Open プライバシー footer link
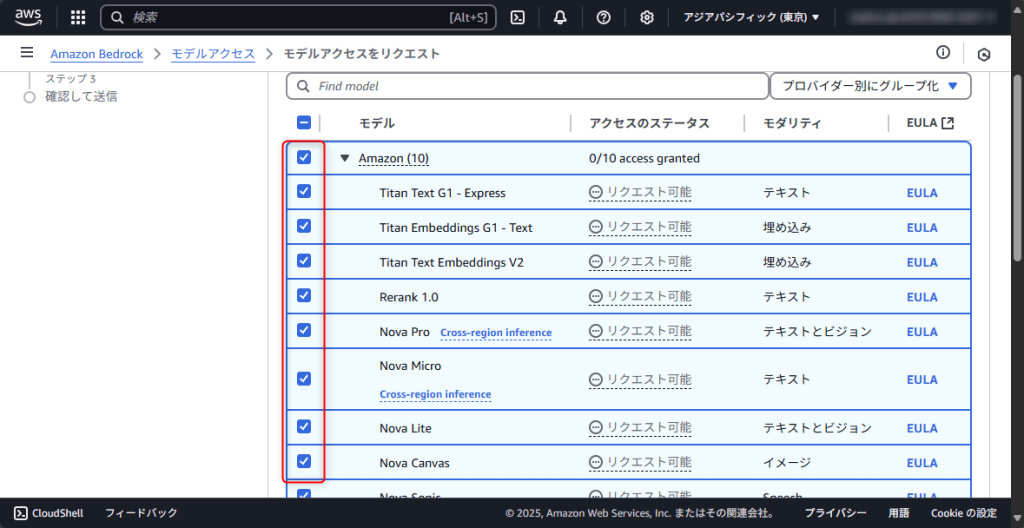This screenshot has height=528, width=1024. point(835,513)
